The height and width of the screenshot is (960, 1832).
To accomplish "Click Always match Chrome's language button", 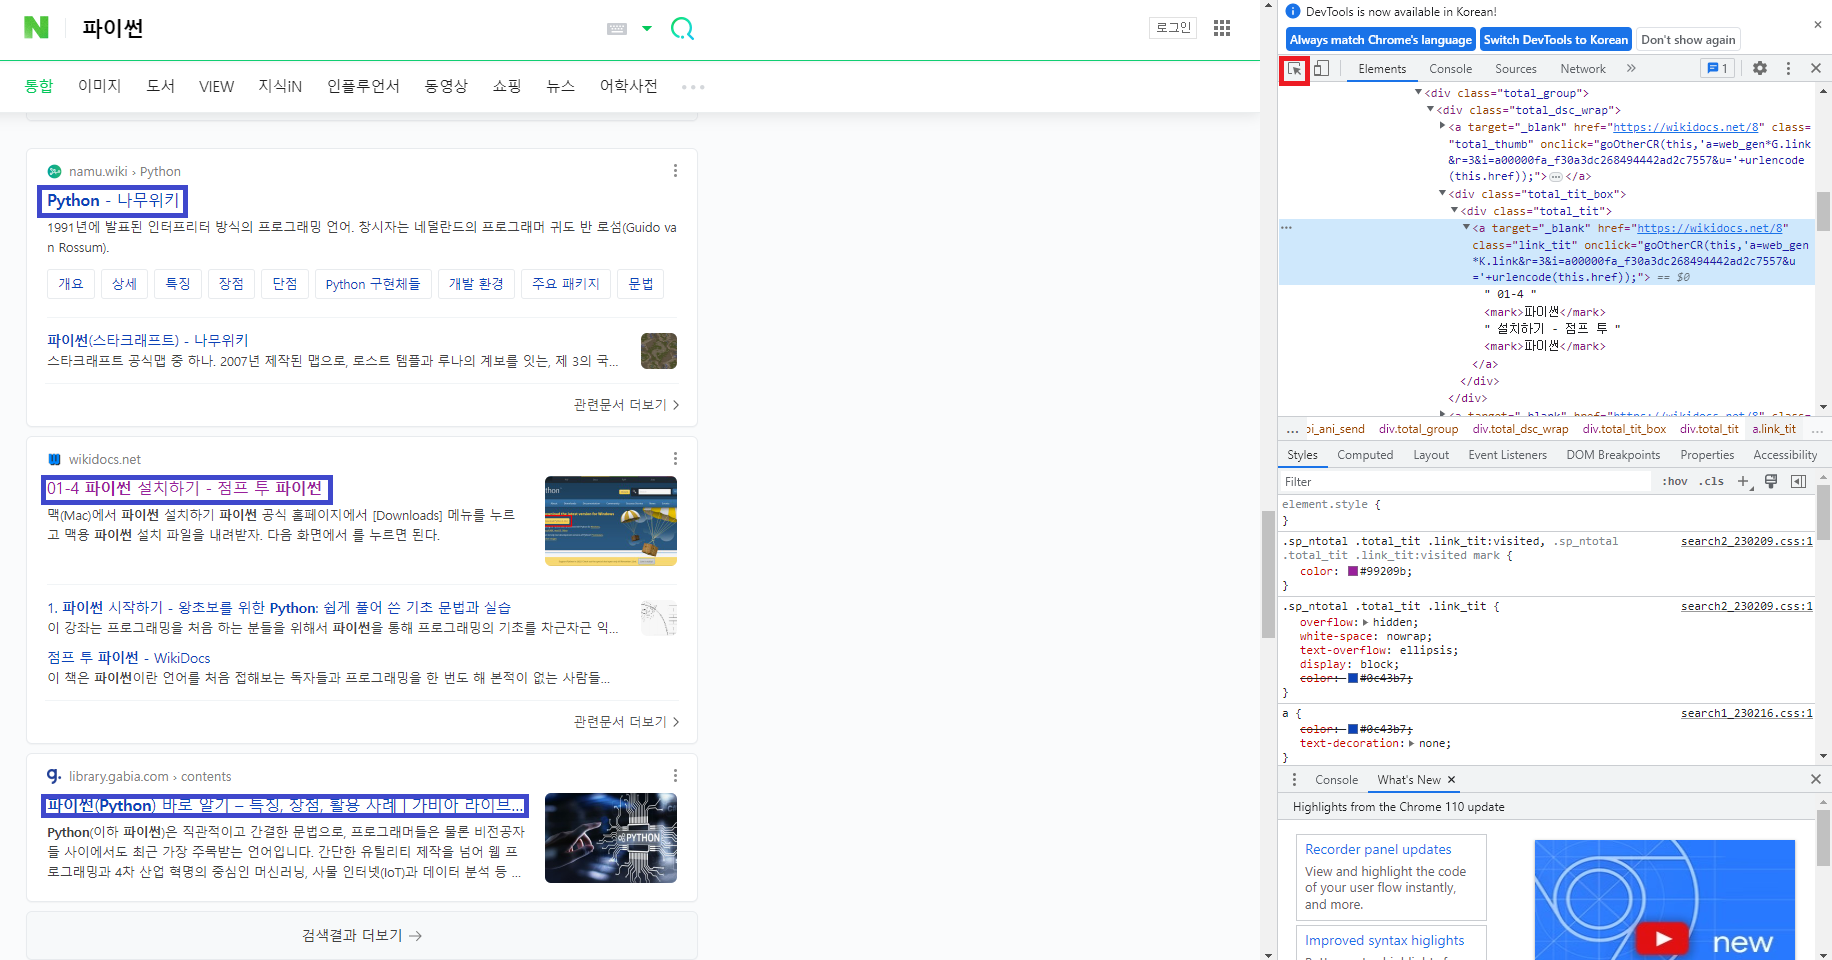I will pos(1380,40).
